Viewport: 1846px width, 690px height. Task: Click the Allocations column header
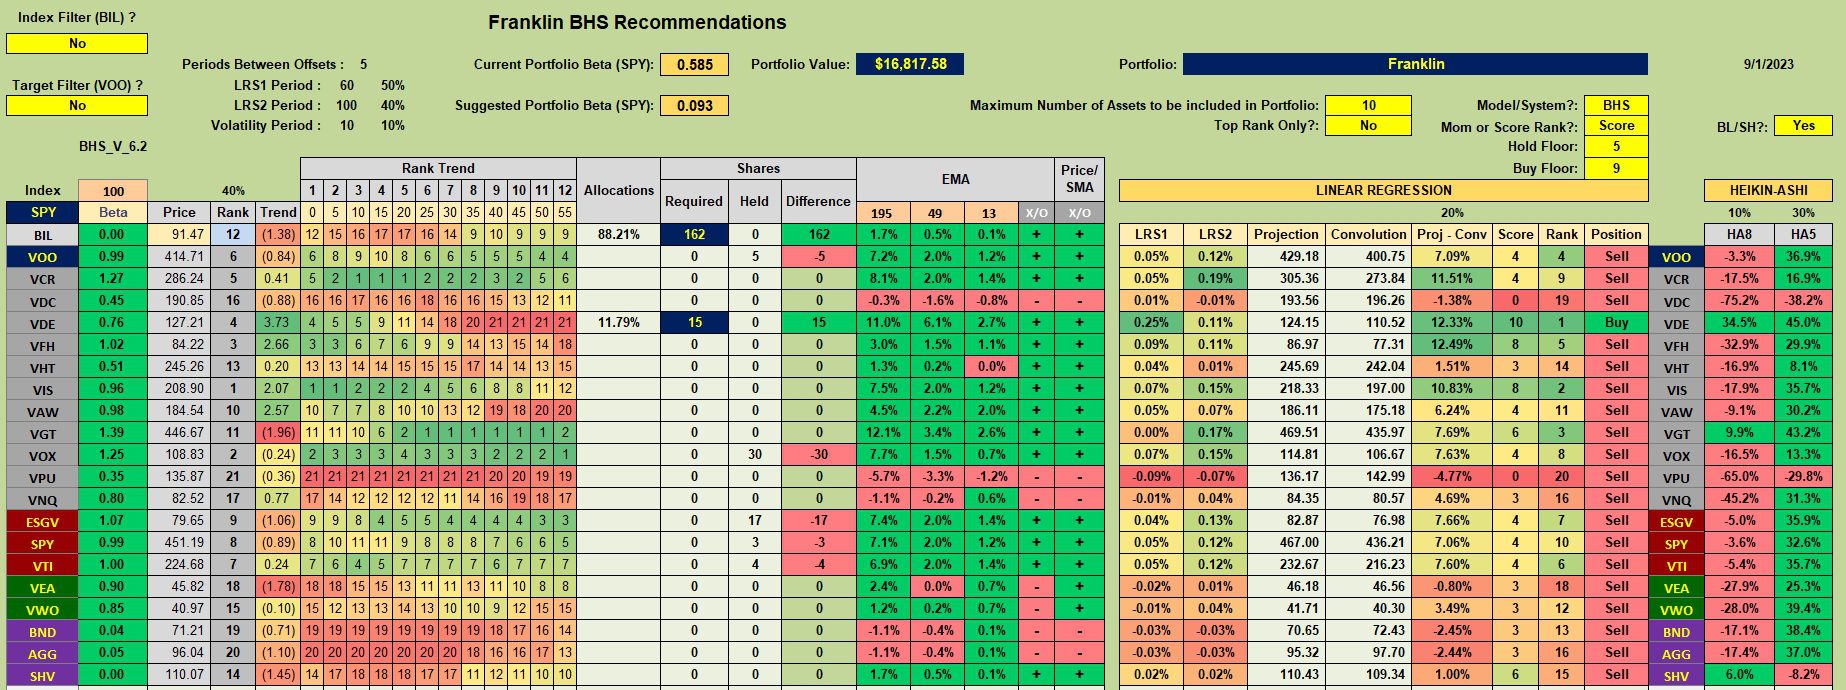point(618,190)
